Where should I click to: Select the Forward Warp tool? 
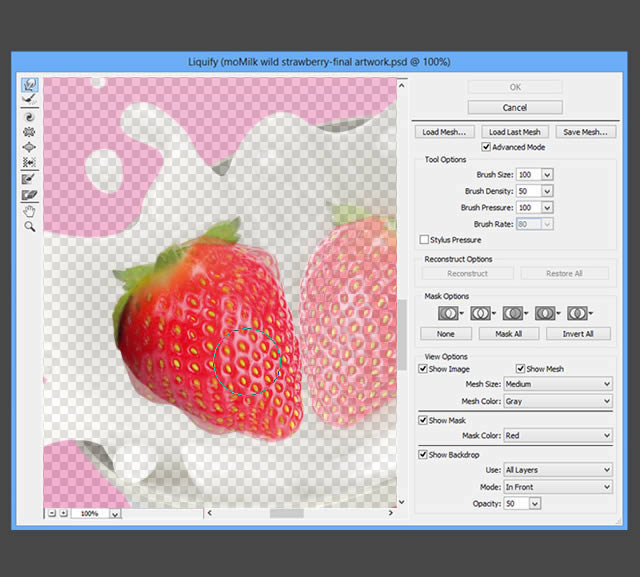point(29,84)
